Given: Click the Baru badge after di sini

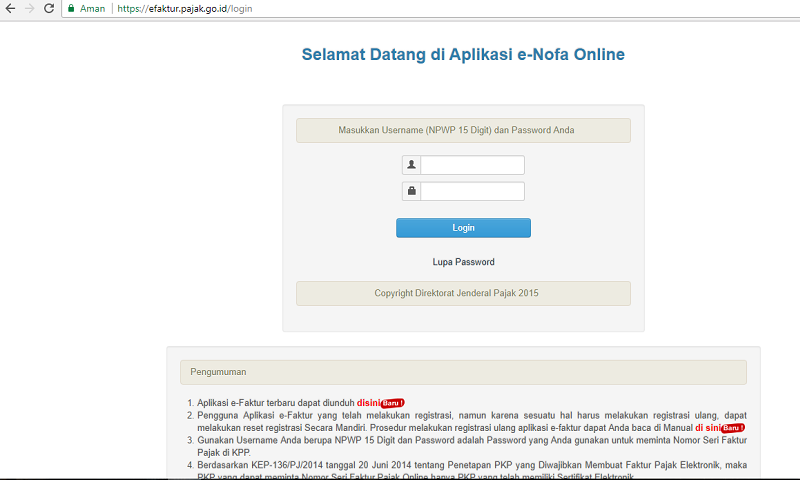Looking at the screenshot, I should click(734, 428).
